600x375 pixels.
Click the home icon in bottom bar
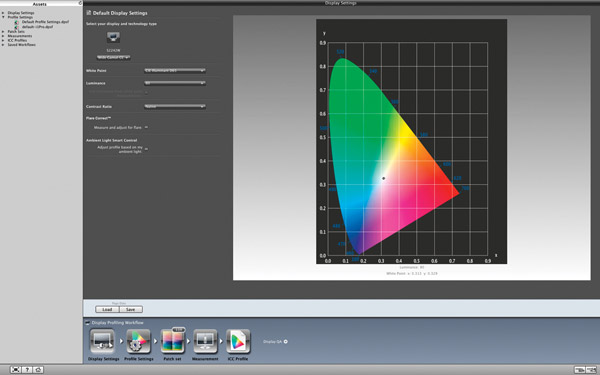pos(38,369)
